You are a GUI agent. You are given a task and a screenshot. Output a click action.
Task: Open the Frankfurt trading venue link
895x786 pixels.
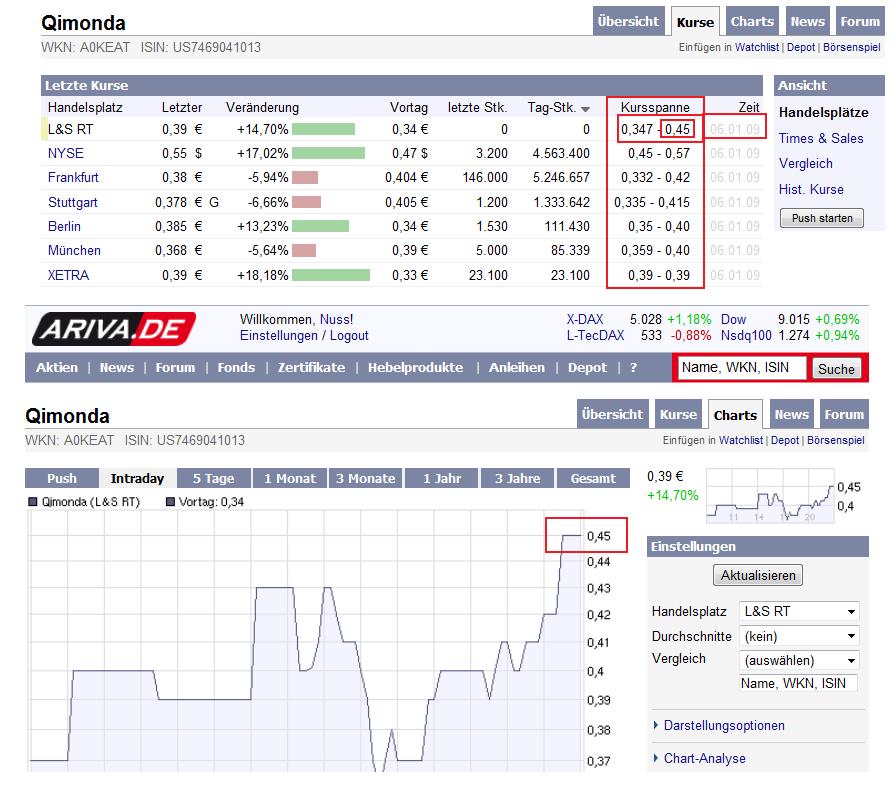(x=73, y=178)
